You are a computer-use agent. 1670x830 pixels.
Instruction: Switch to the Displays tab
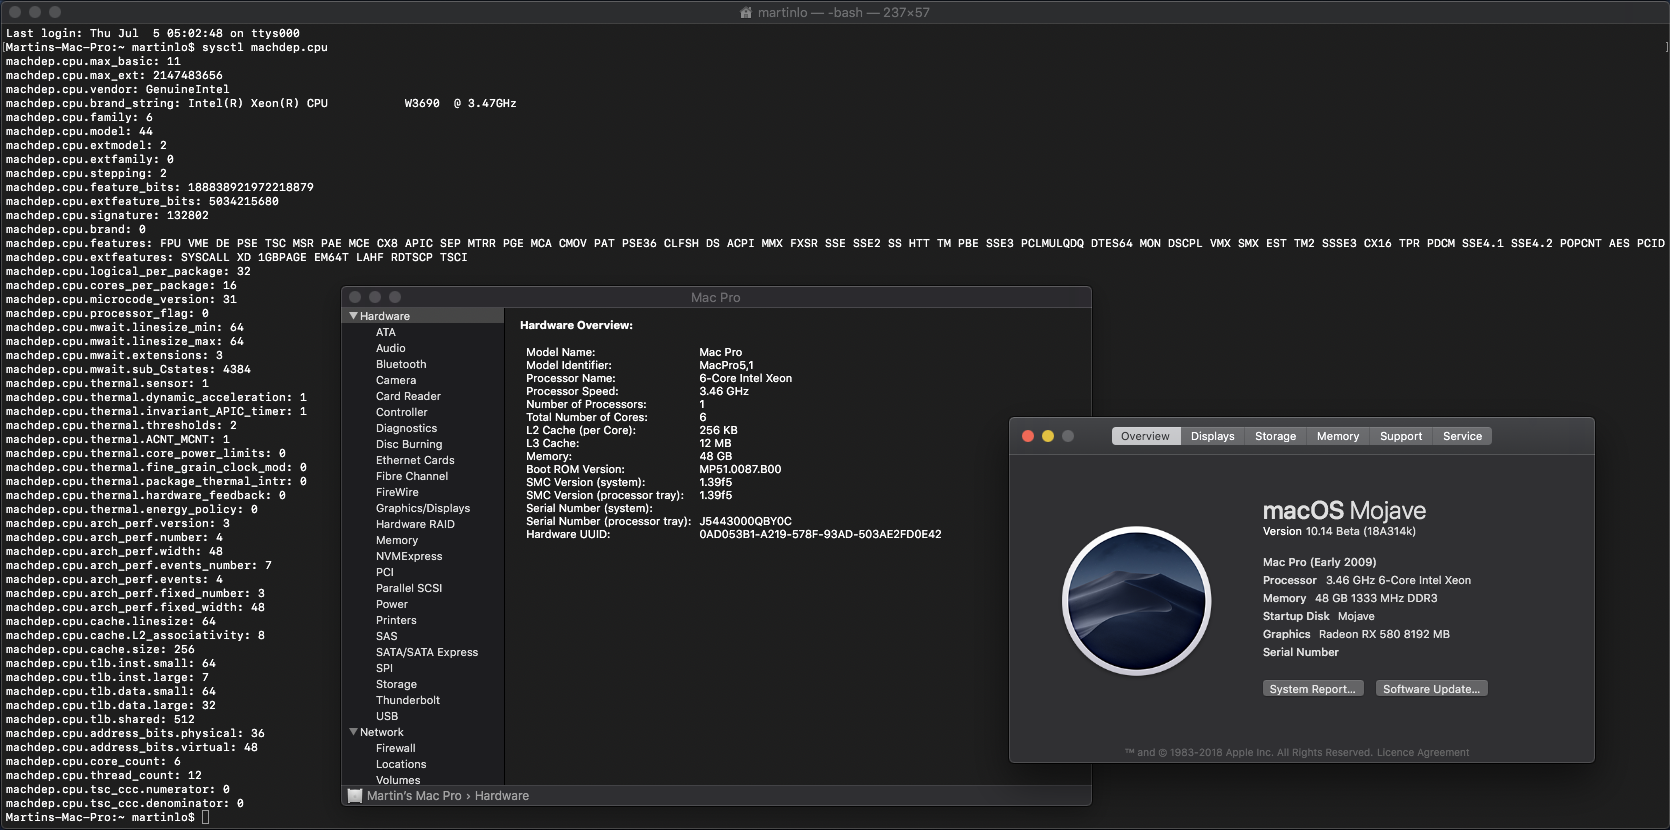coord(1213,436)
